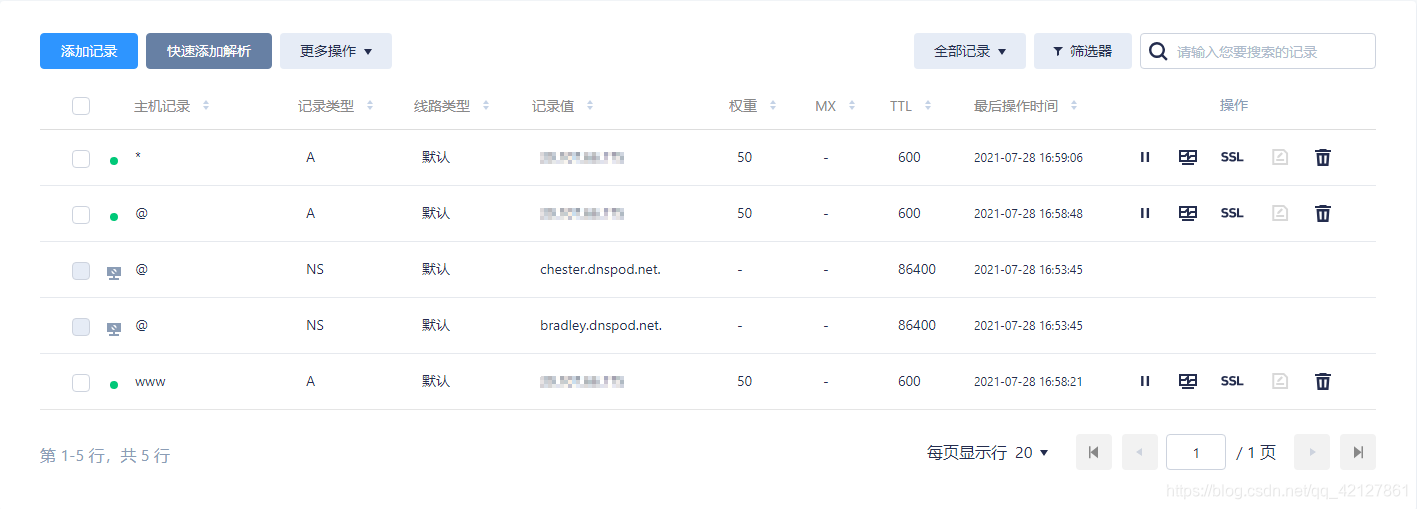Viewport: 1417px width, 509px height.
Task: Check the www record checkbox
Action: (x=81, y=382)
